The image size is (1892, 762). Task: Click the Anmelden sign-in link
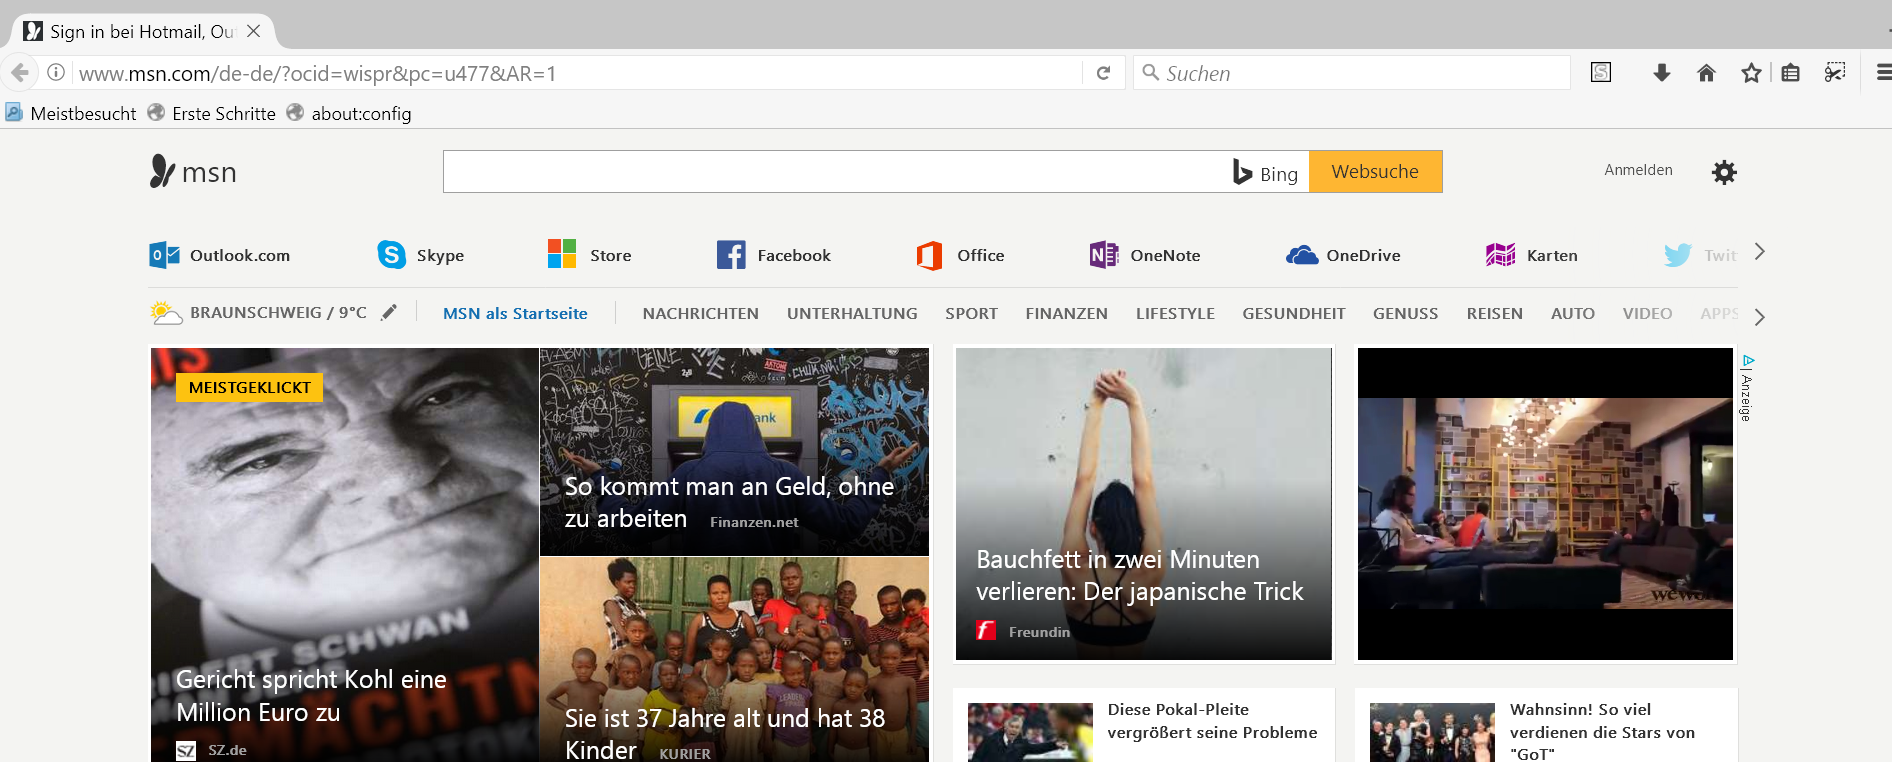click(x=1638, y=170)
